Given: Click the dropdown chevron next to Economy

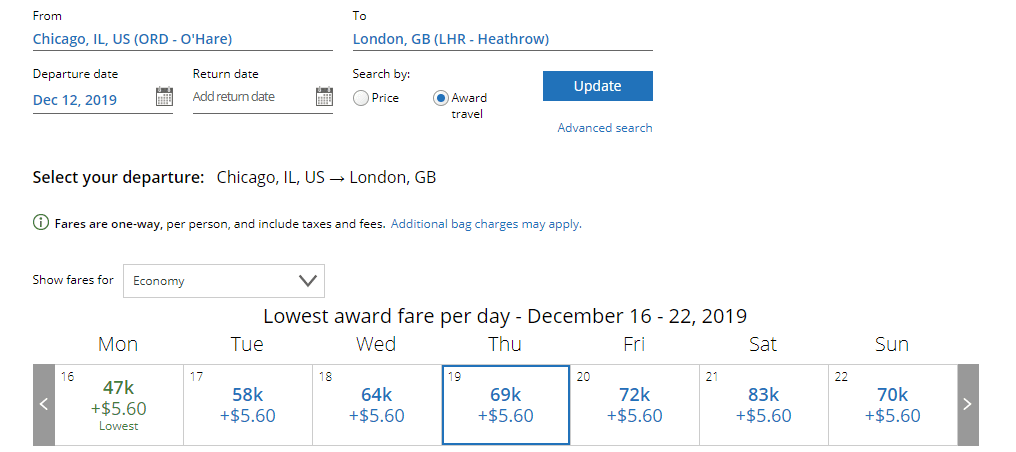Looking at the screenshot, I should 307,280.
